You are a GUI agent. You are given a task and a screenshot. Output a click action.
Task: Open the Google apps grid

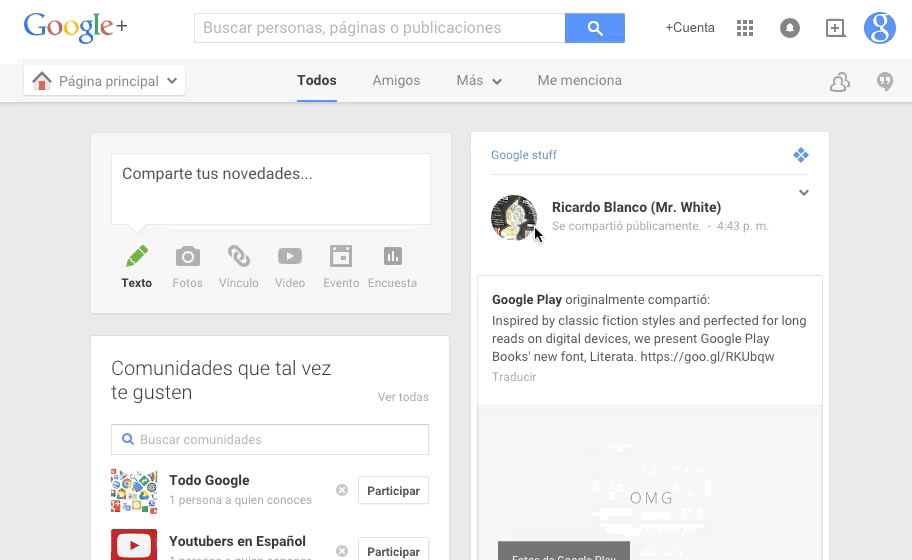(744, 28)
